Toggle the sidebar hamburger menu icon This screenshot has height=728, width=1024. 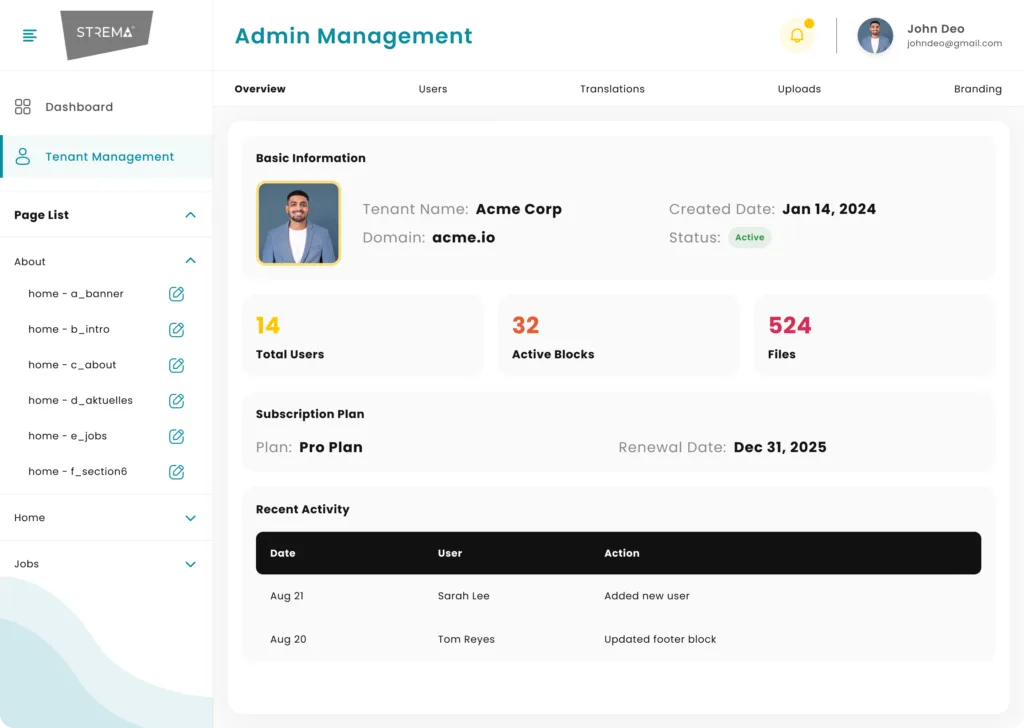click(29, 35)
